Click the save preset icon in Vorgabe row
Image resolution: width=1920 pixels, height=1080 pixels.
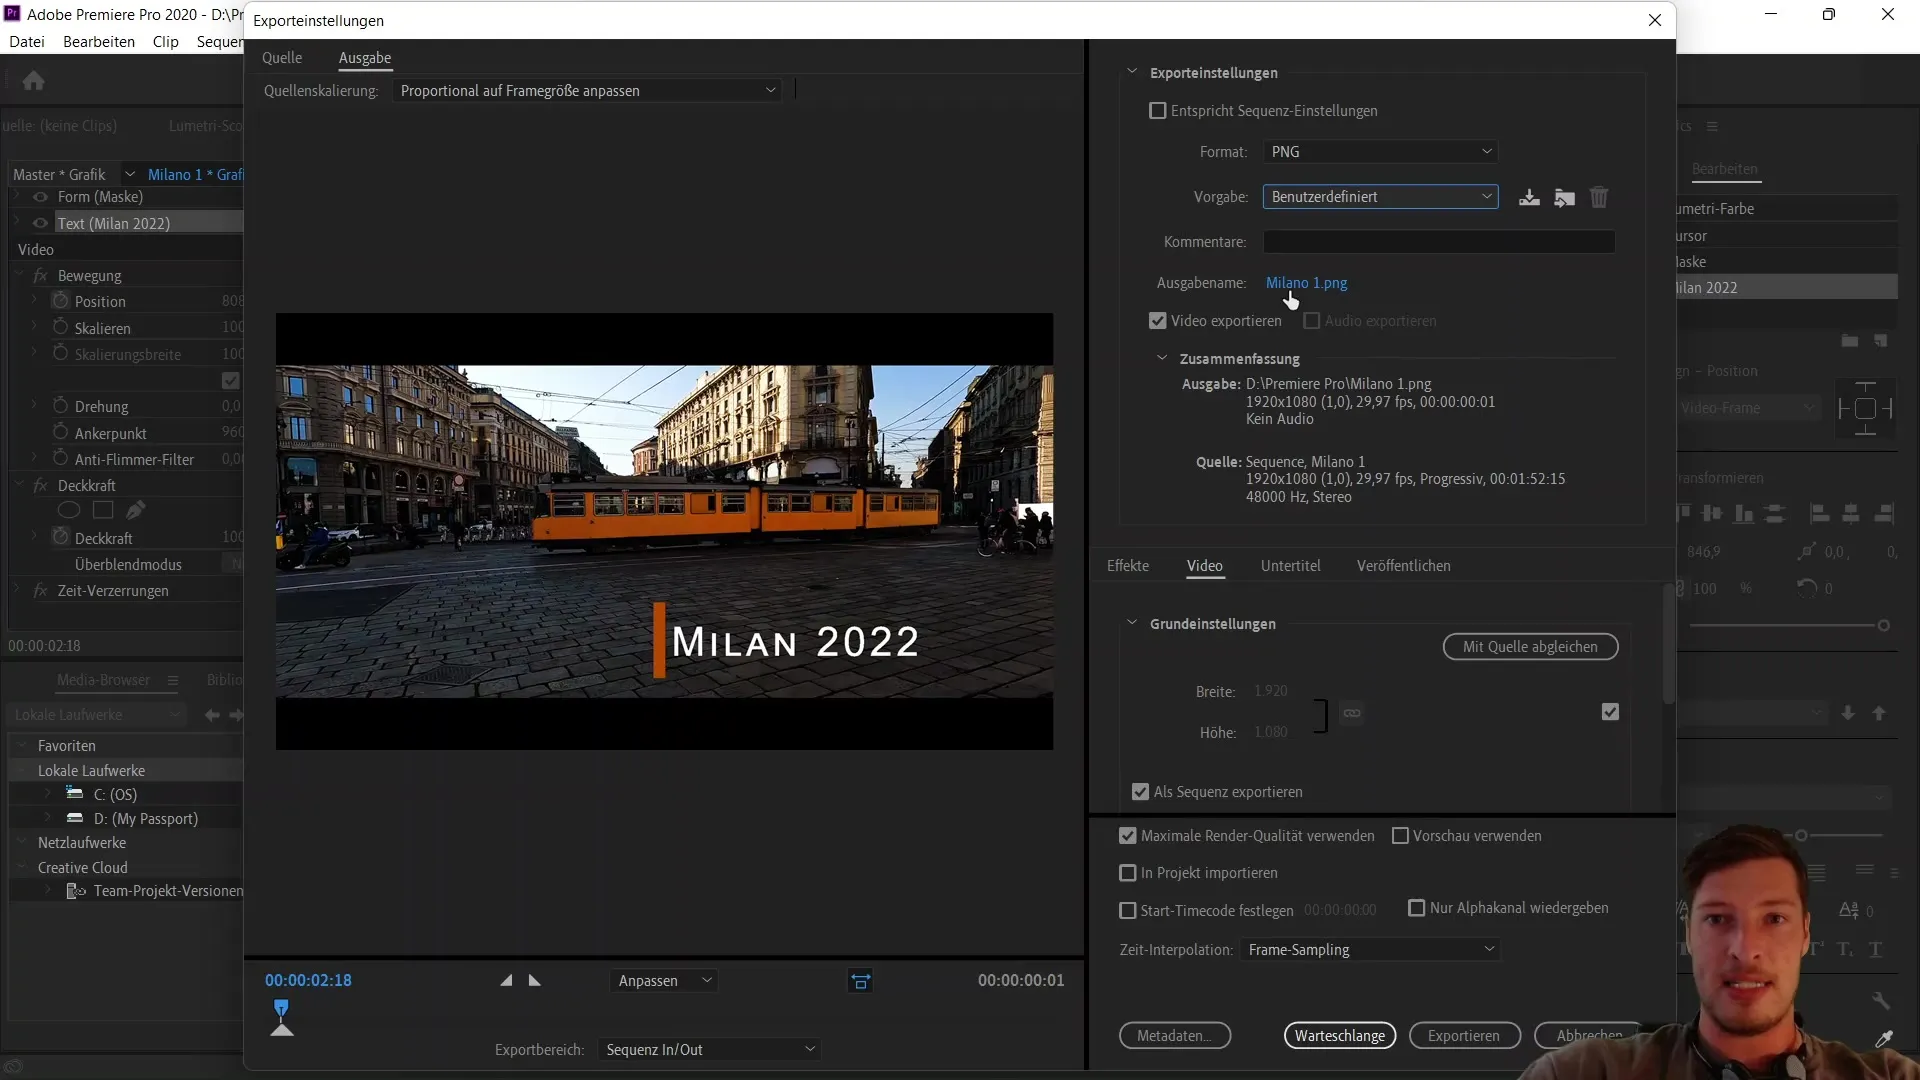[1528, 196]
